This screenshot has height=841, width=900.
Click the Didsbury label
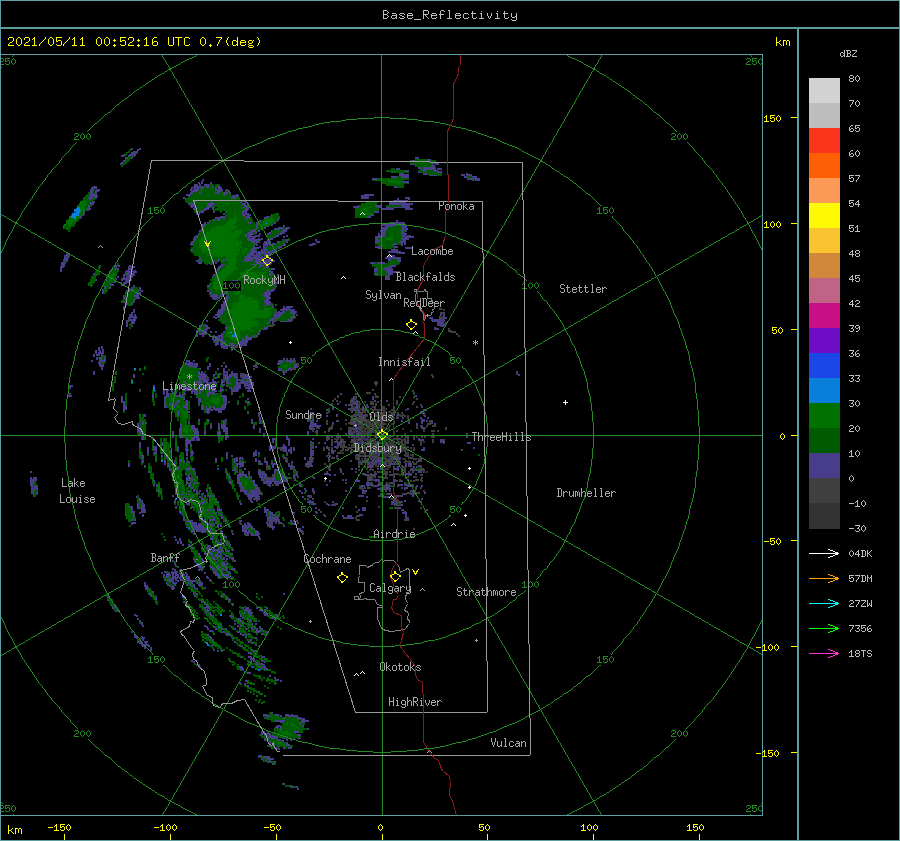click(x=377, y=448)
